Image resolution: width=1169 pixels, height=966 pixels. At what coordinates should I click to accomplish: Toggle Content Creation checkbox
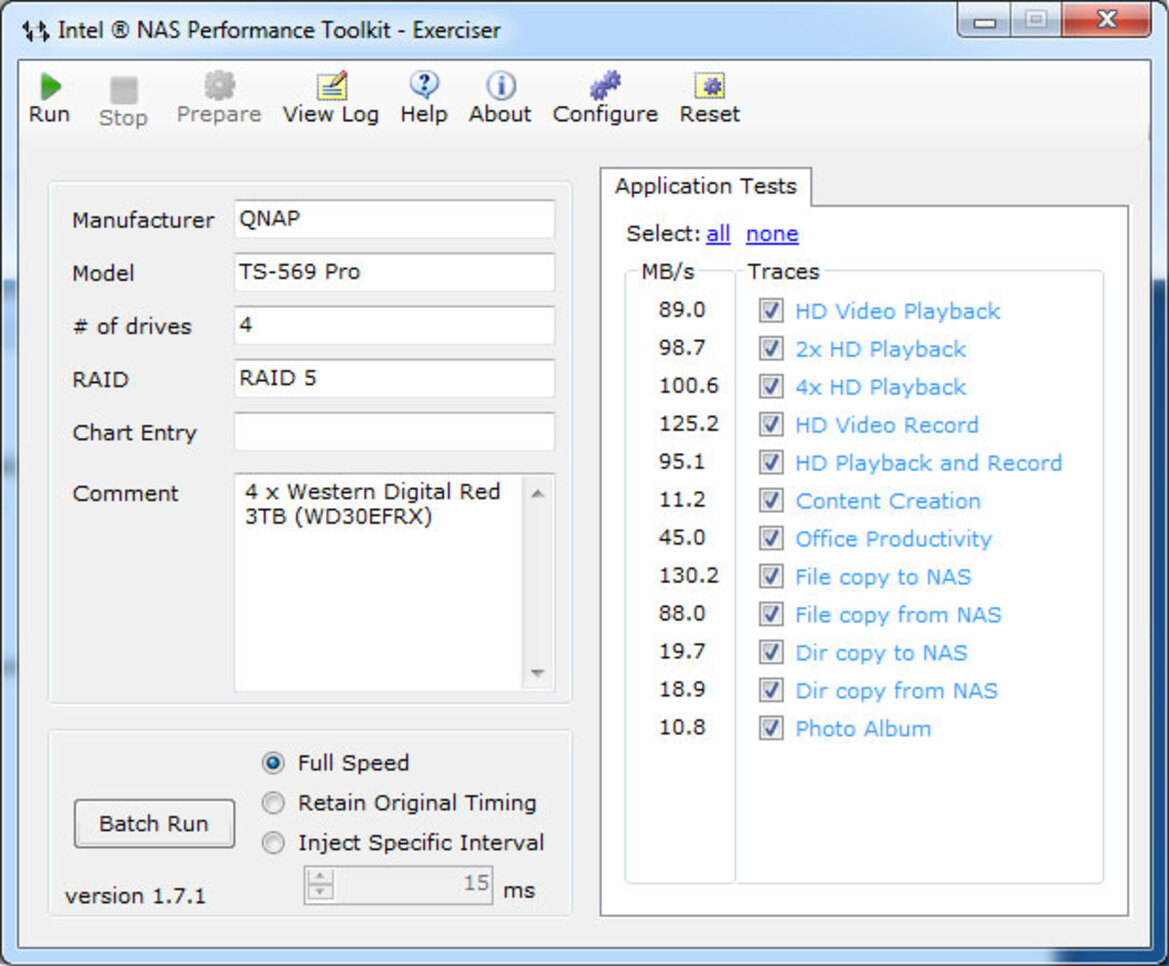coord(771,500)
